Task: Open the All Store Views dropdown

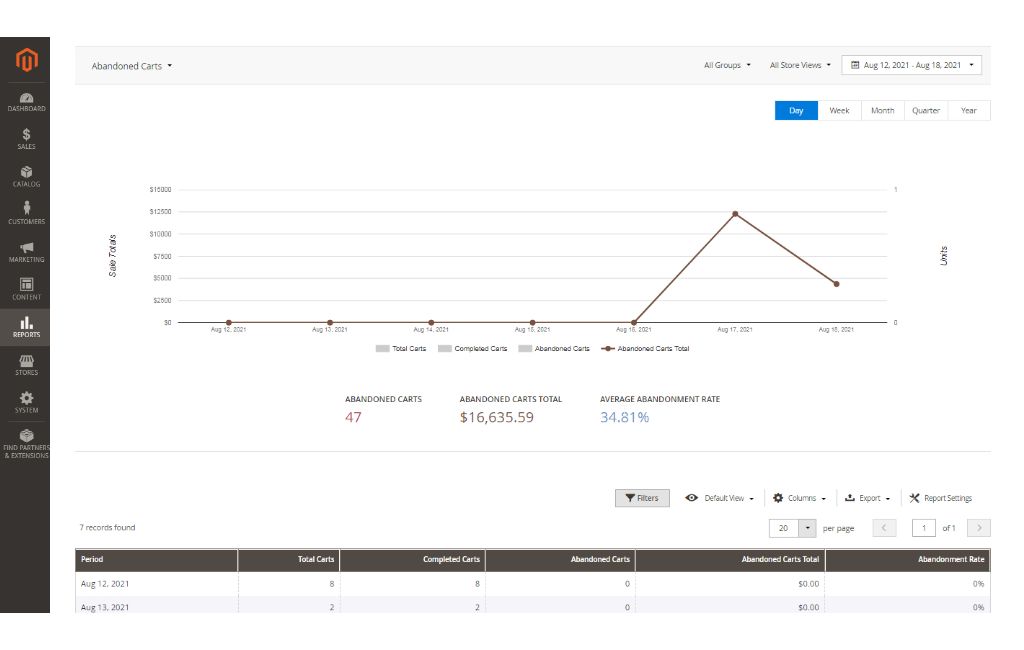Action: [x=800, y=65]
